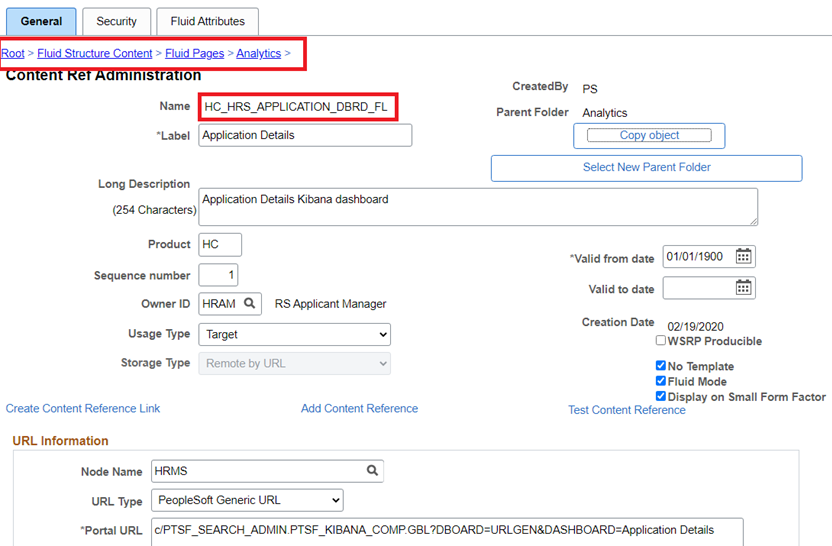Open the Create Content Reference Link
This screenshot has height=546, width=832.
(x=83, y=408)
